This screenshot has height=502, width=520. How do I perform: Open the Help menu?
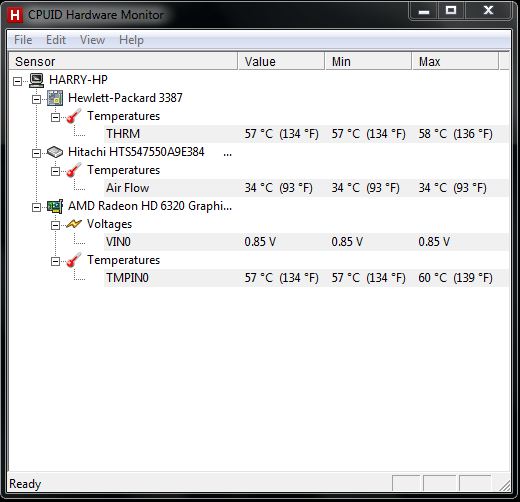pyautogui.click(x=131, y=40)
